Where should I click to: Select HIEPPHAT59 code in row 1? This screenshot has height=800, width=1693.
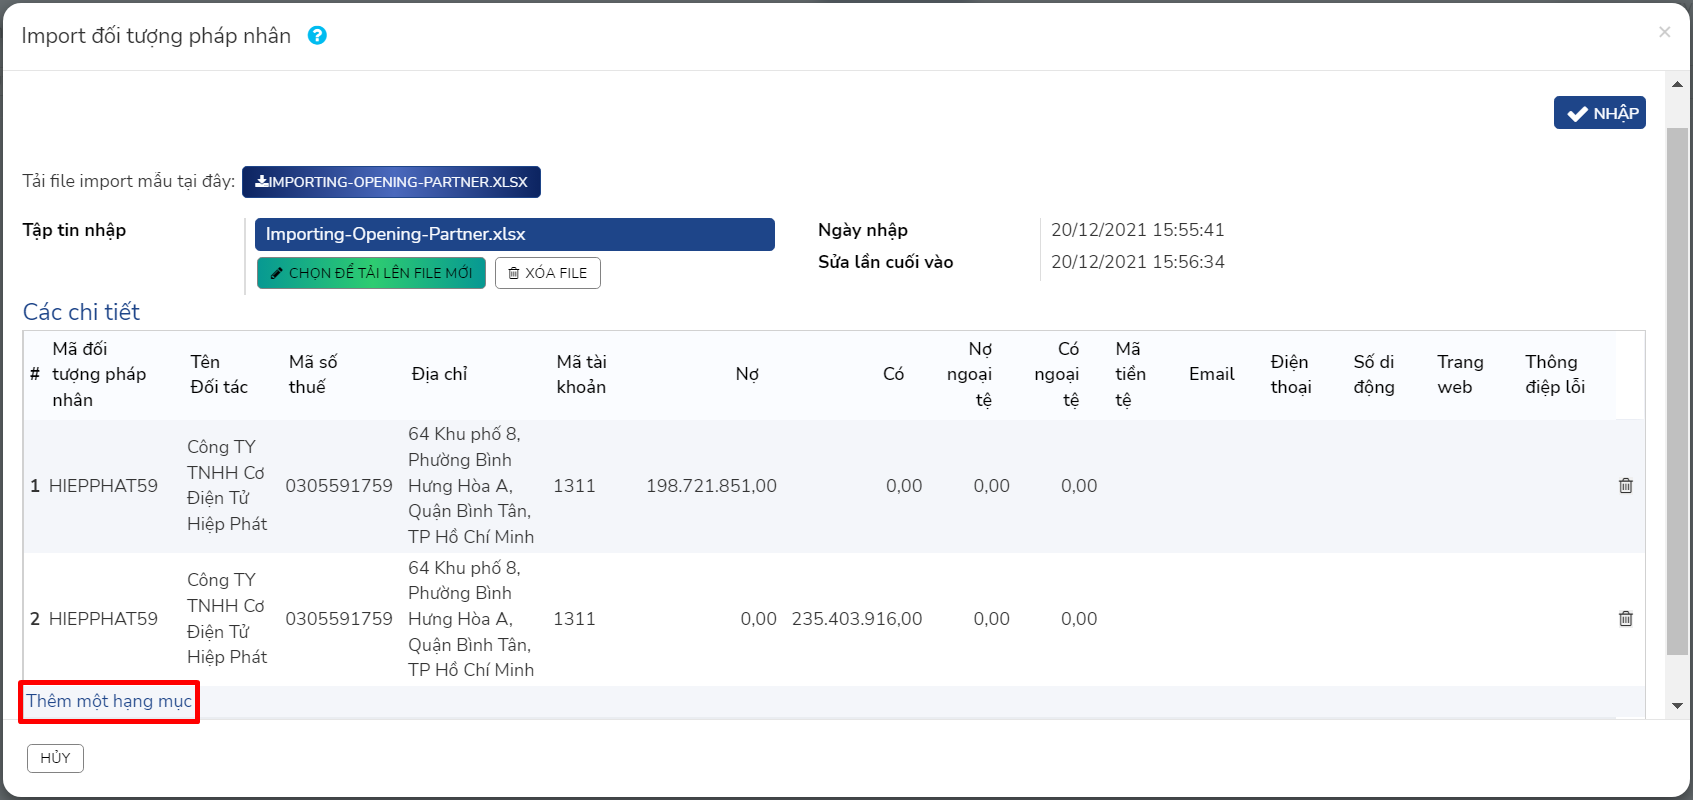tap(103, 486)
